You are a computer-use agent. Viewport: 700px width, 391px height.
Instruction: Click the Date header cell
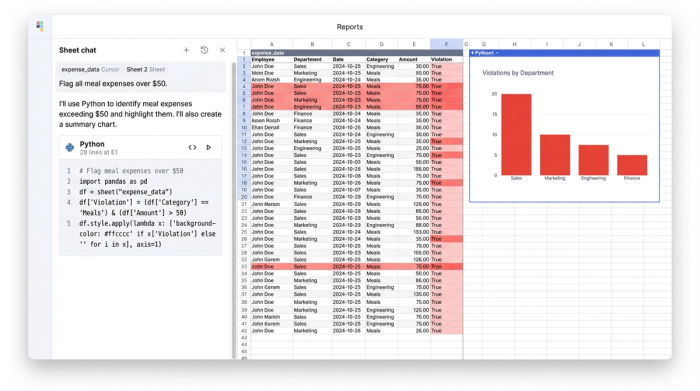click(x=348, y=59)
